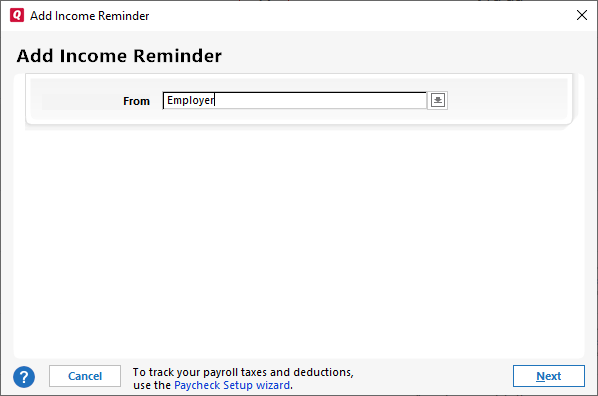Click the large Add Income Reminder heading

coord(119,56)
